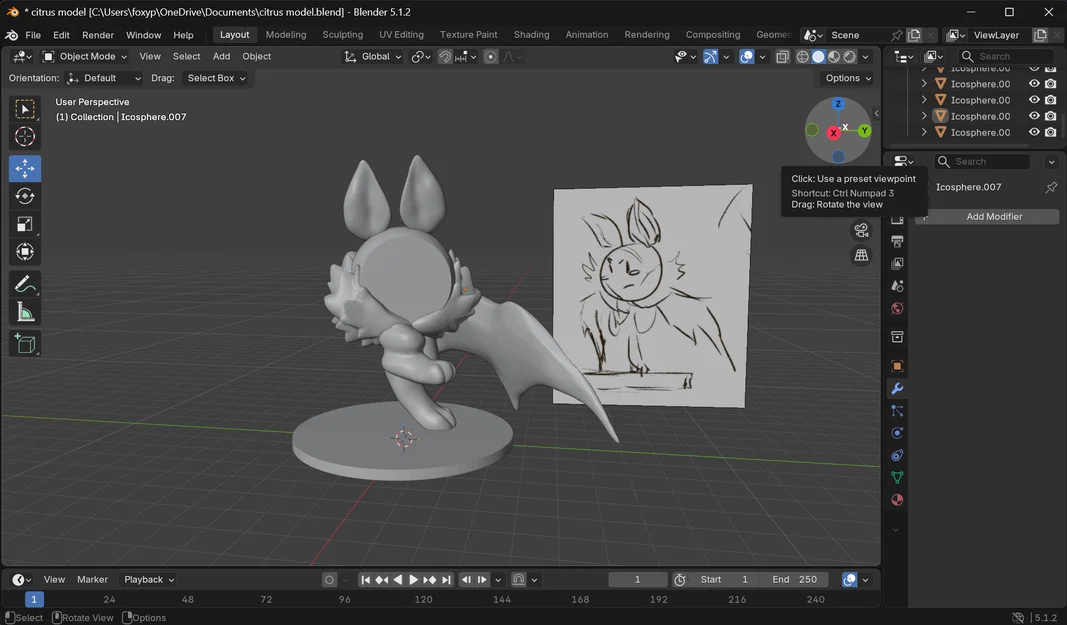The width and height of the screenshot is (1067, 625).
Task: Open the Blender logo app menu
Action: [12, 35]
